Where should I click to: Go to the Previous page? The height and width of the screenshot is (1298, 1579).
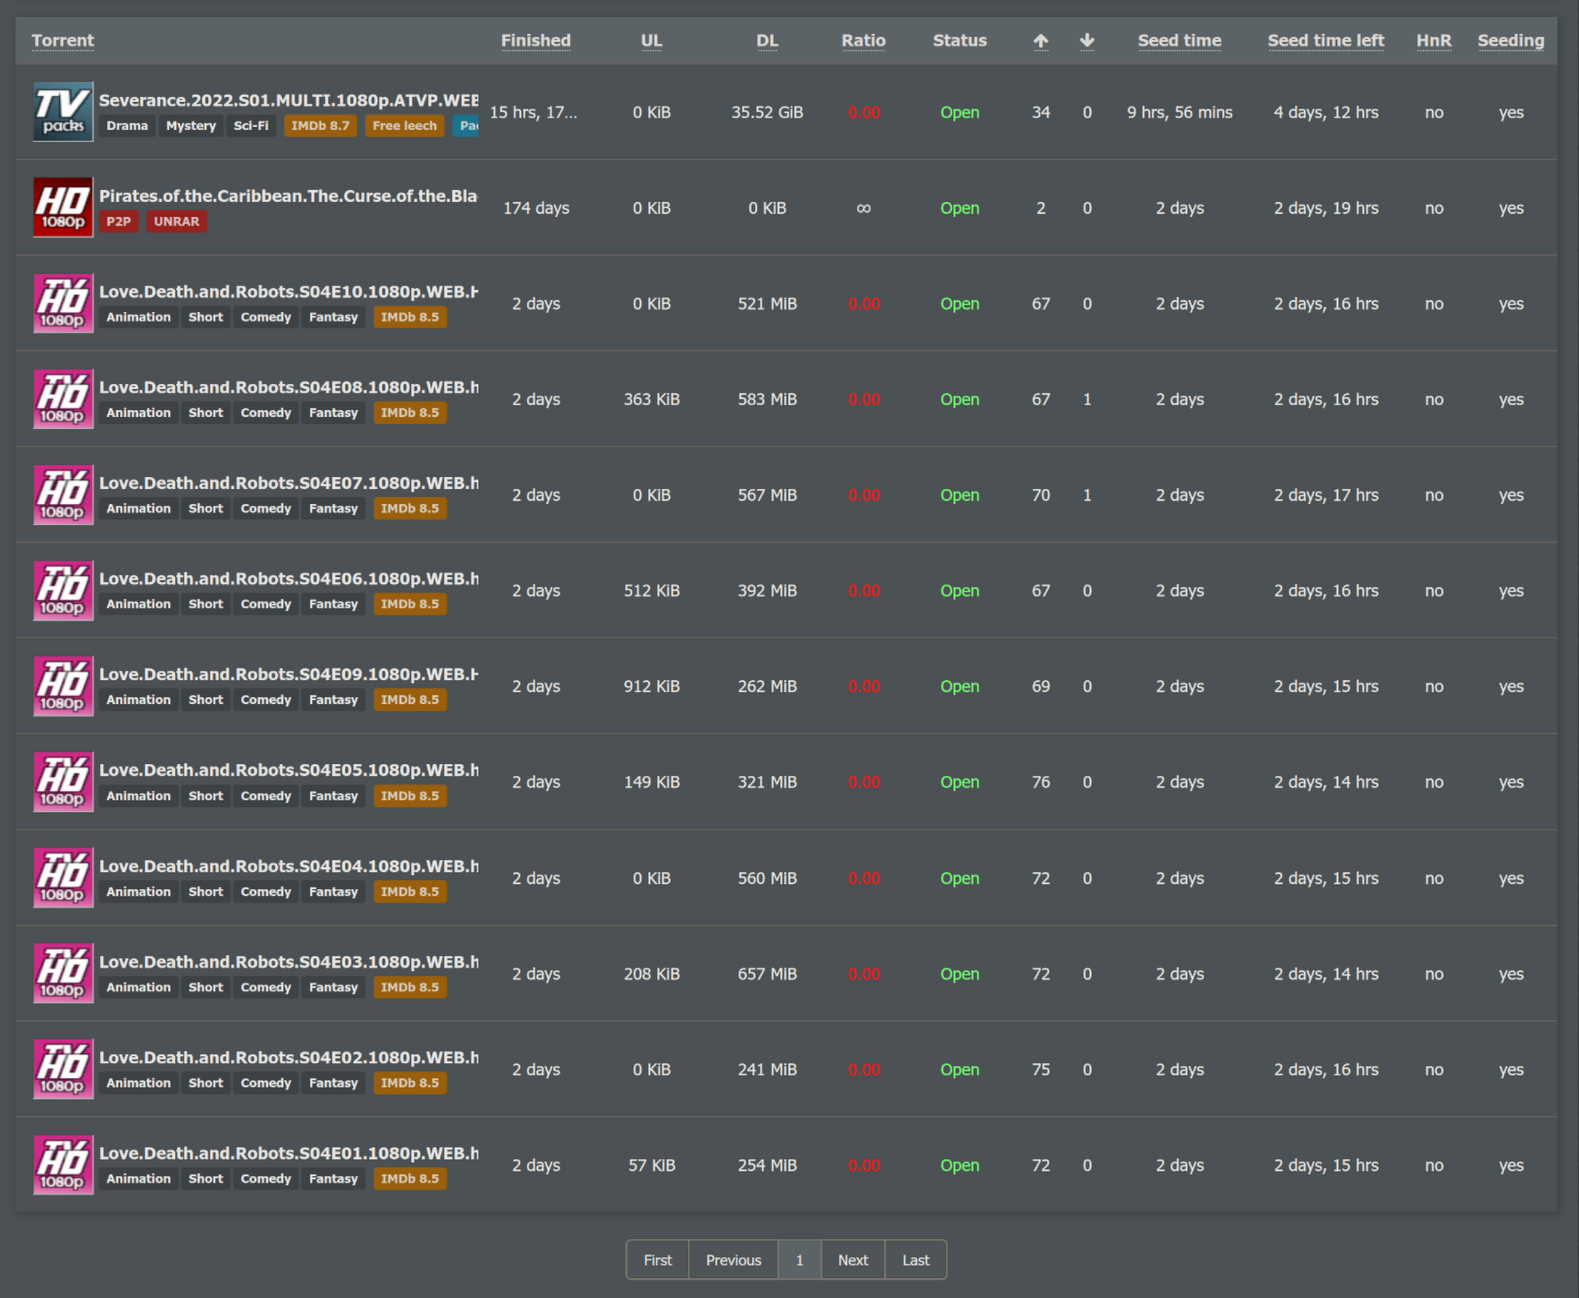point(733,1260)
